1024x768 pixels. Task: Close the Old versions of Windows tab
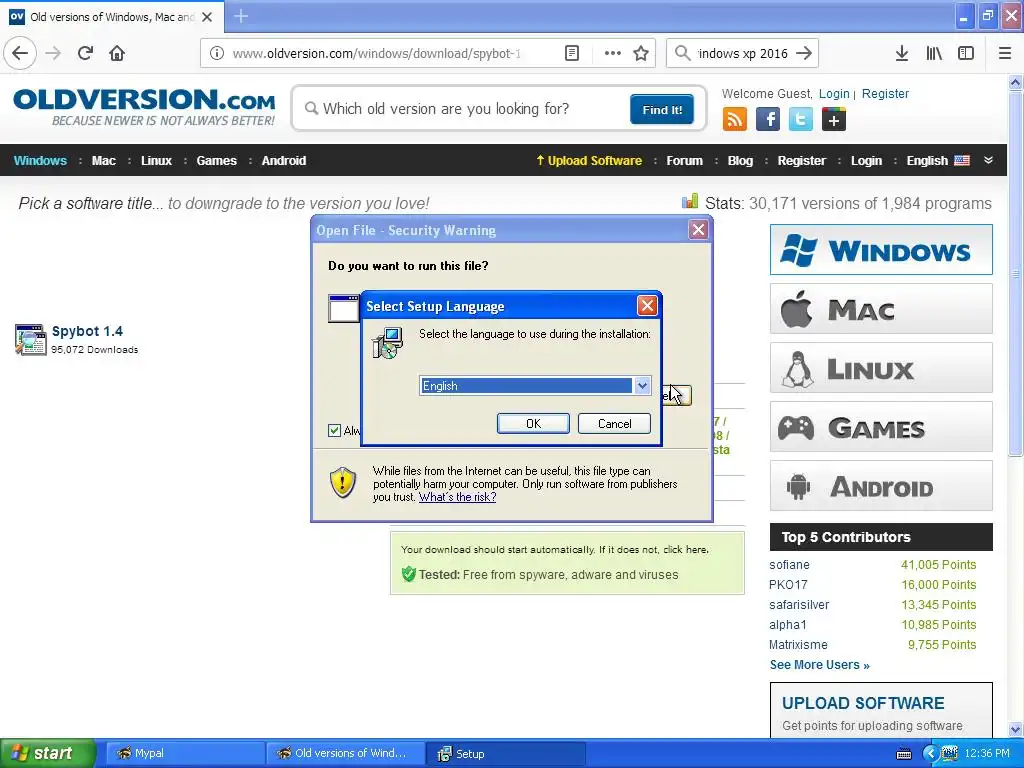[x=207, y=17]
